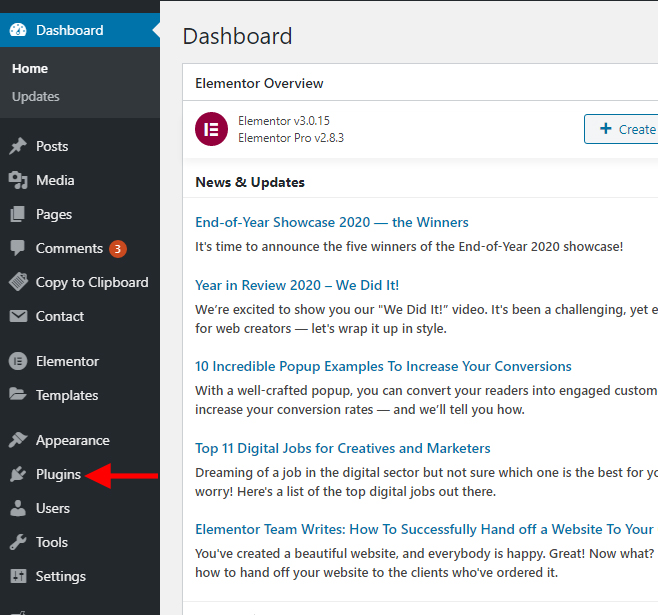Click the News & Updates heading
This screenshot has height=615, width=658.
coord(250,182)
